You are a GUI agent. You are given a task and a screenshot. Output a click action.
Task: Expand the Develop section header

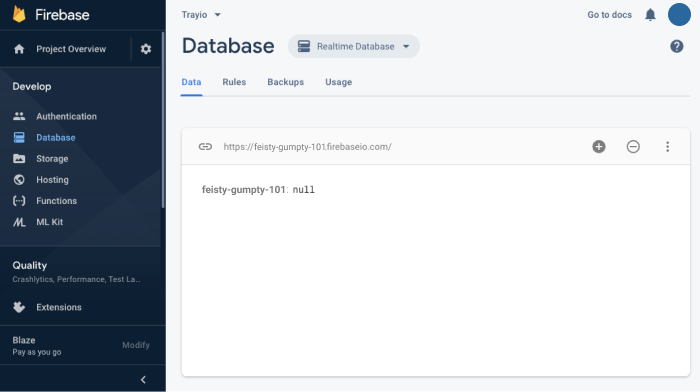coord(32,87)
